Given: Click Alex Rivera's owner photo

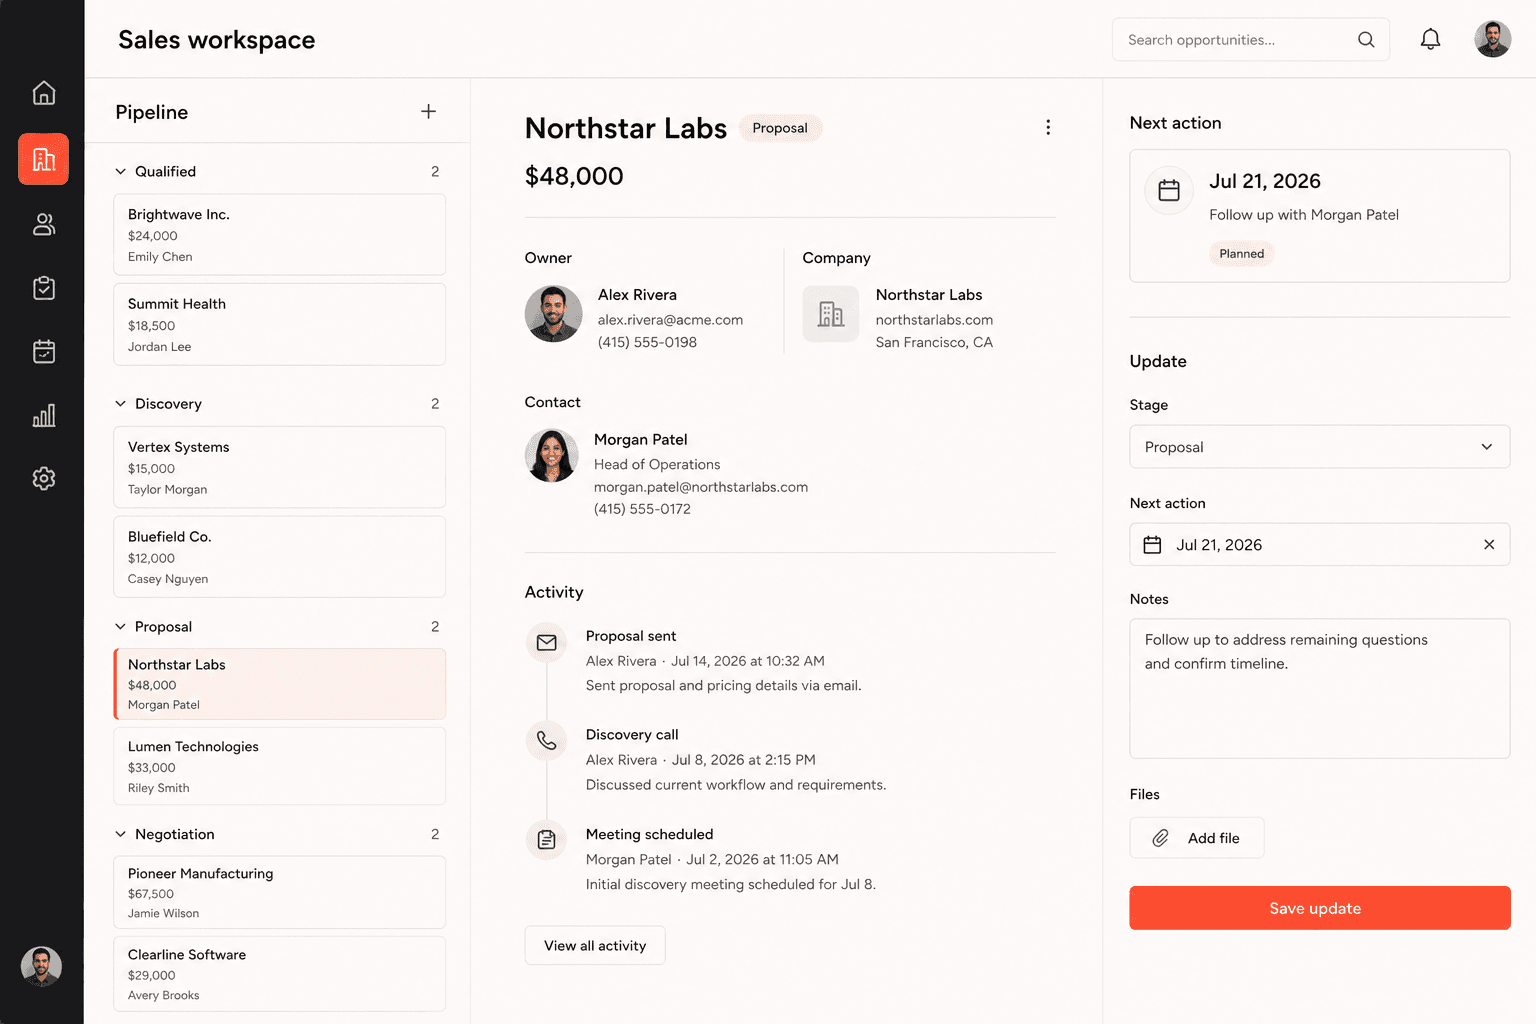Looking at the screenshot, I should (553, 314).
